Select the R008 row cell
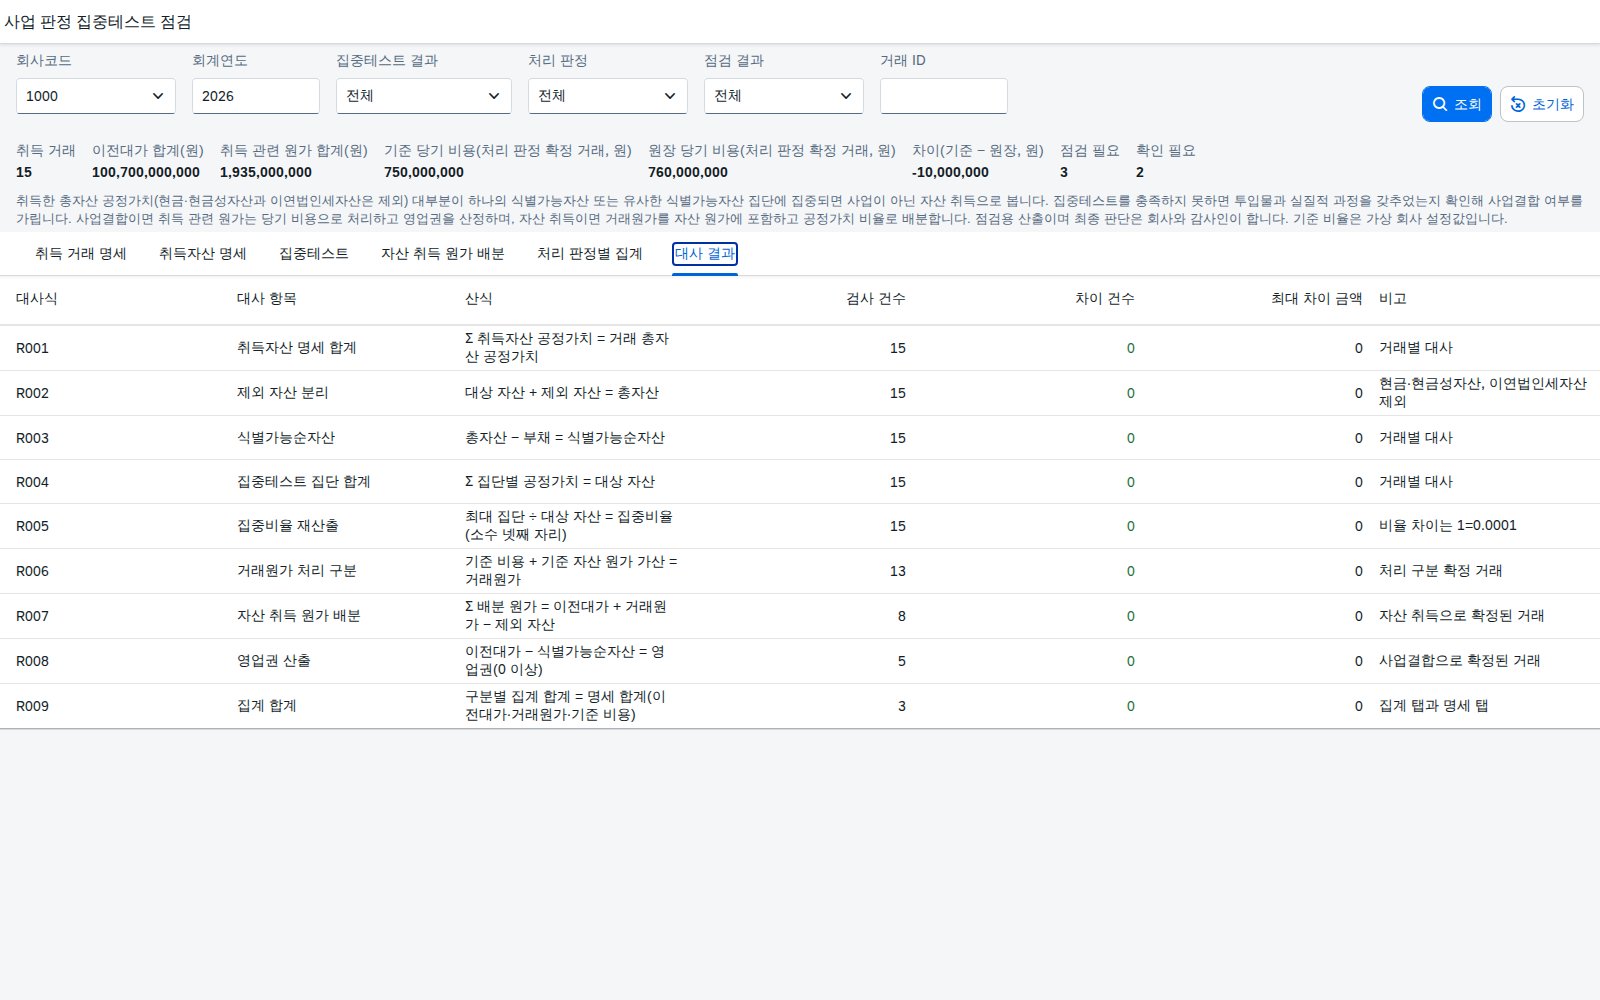 [x=32, y=661]
